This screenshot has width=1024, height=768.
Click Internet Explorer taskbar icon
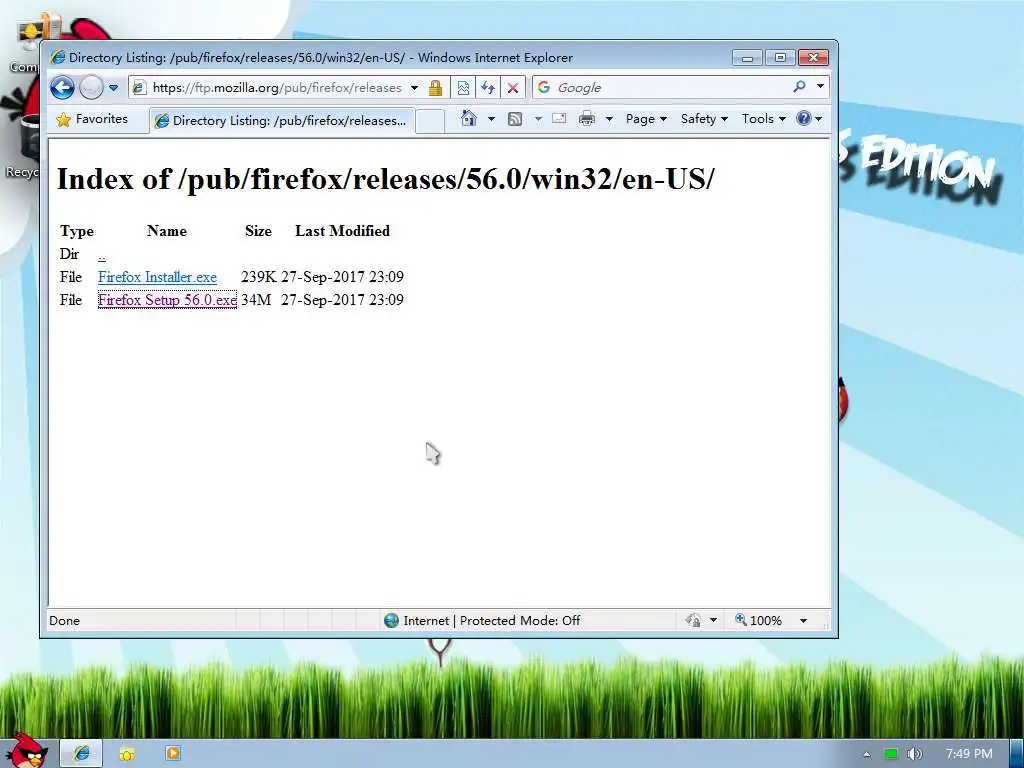pyautogui.click(x=82, y=754)
